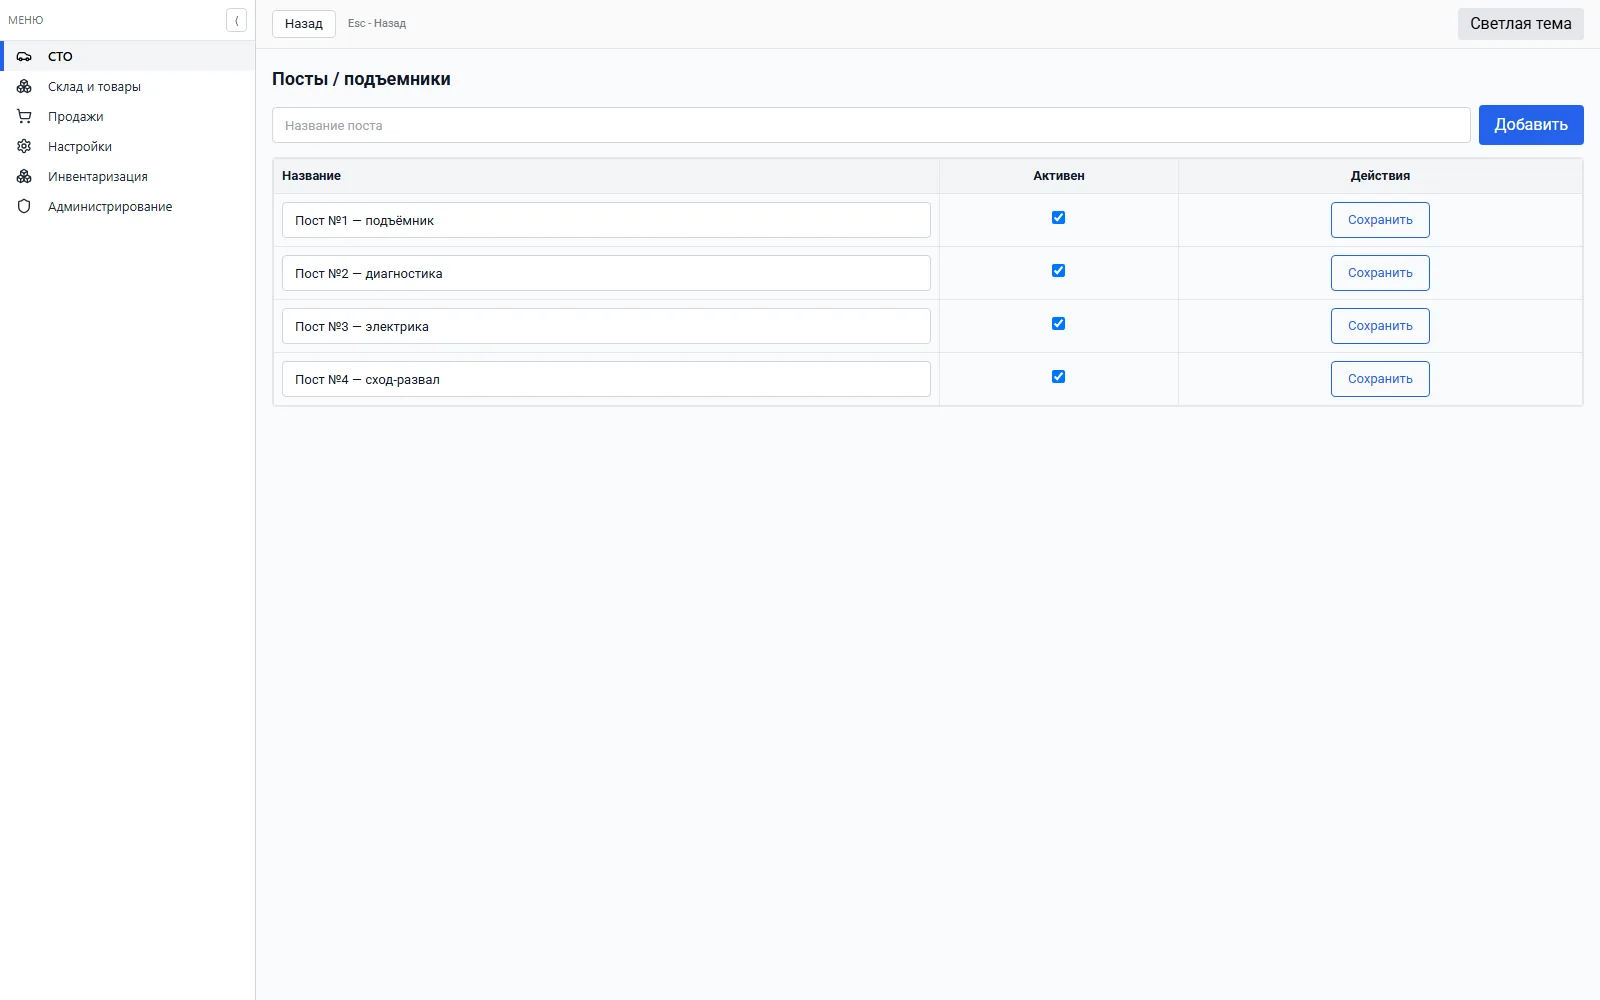Collapse the sidebar menu with chevron button
1600x1000 pixels.
click(236, 20)
